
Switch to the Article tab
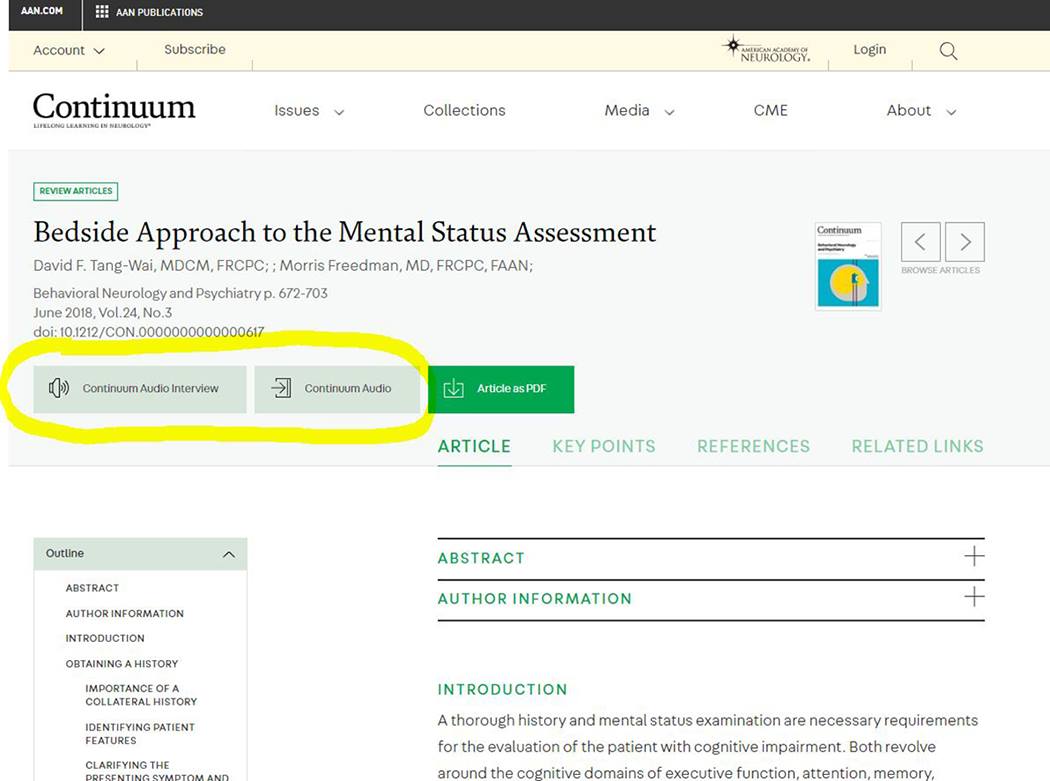click(474, 446)
